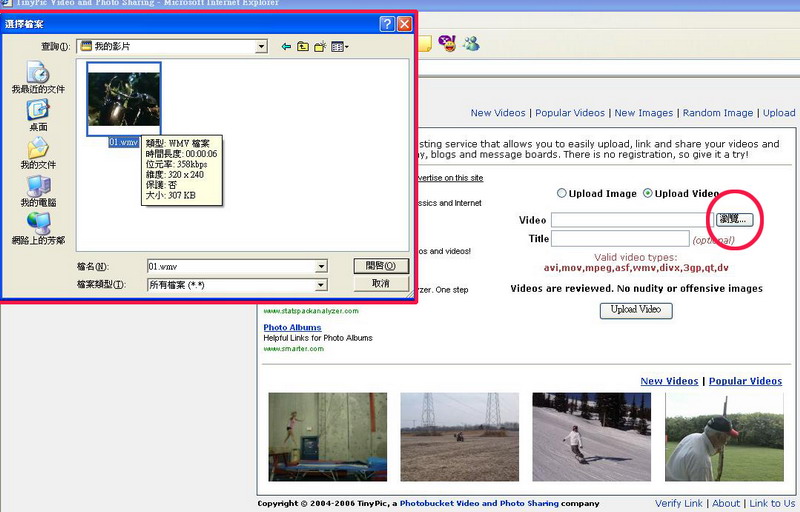Select the Upload Image radio button
800x512 pixels.
[x=561, y=194]
